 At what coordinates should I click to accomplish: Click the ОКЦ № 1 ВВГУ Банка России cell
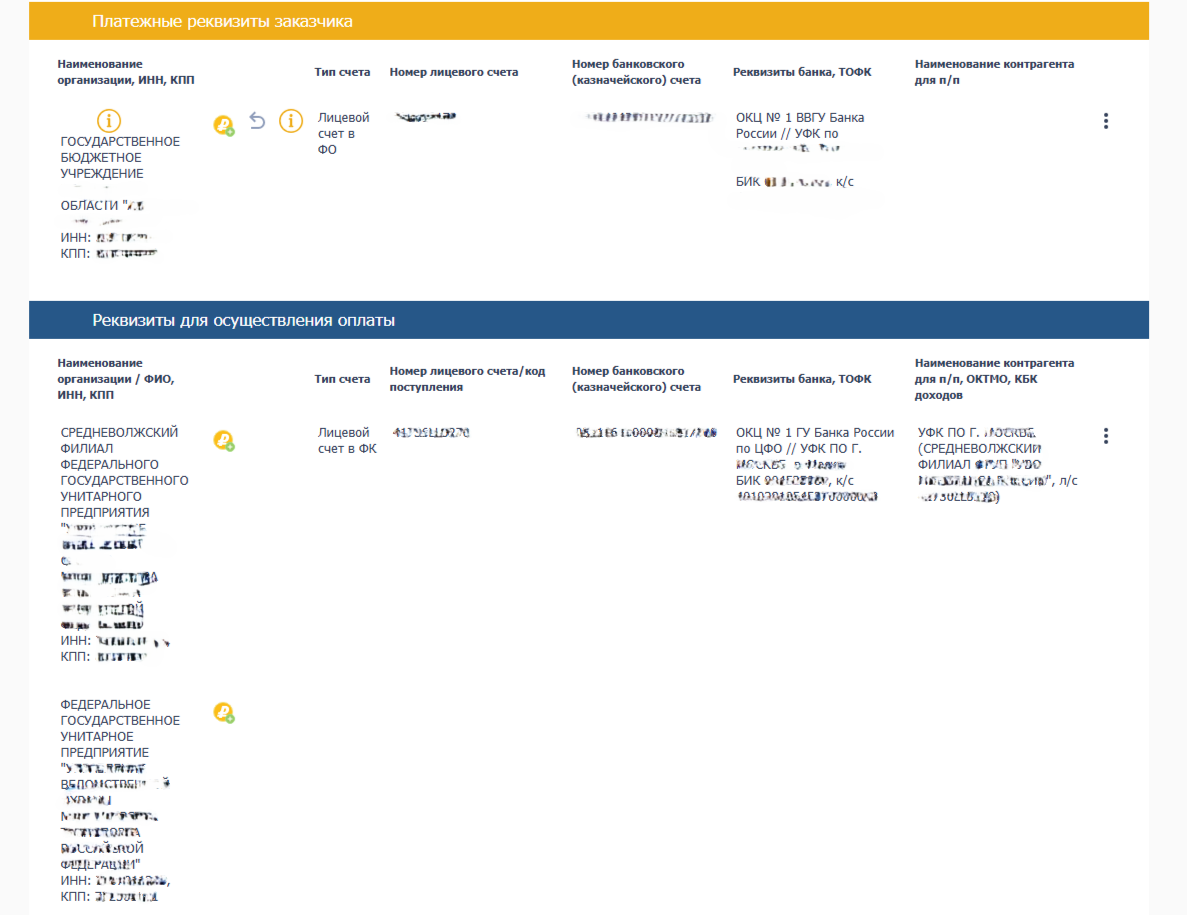click(800, 149)
